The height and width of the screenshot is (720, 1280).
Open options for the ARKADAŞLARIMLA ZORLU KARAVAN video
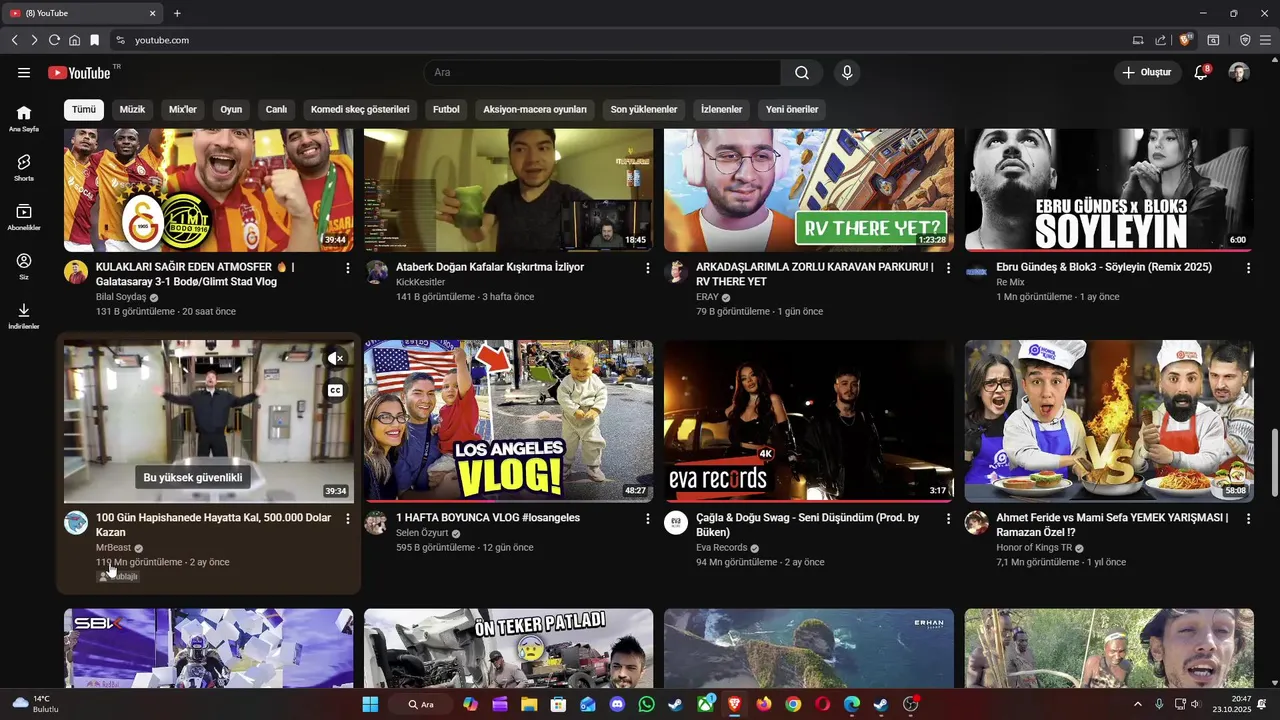(948, 268)
